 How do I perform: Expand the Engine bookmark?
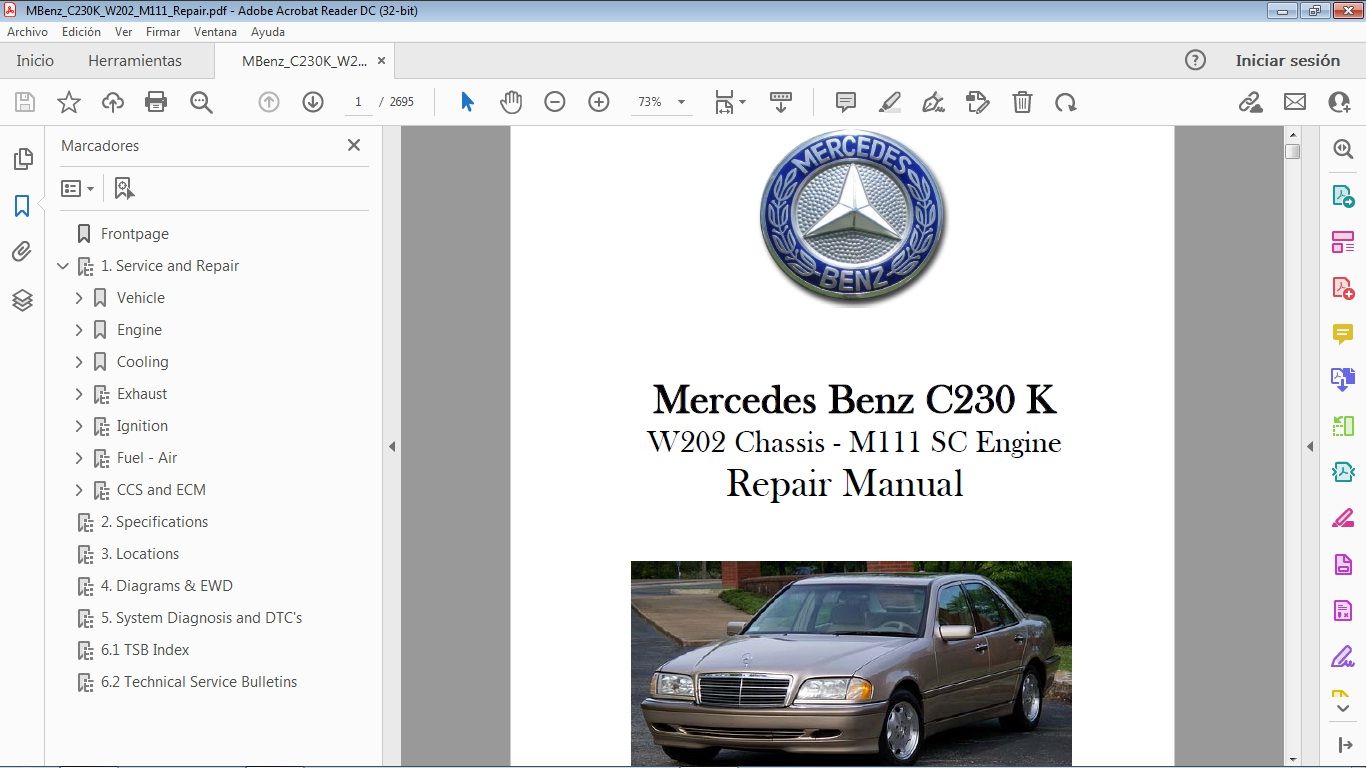click(x=79, y=329)
